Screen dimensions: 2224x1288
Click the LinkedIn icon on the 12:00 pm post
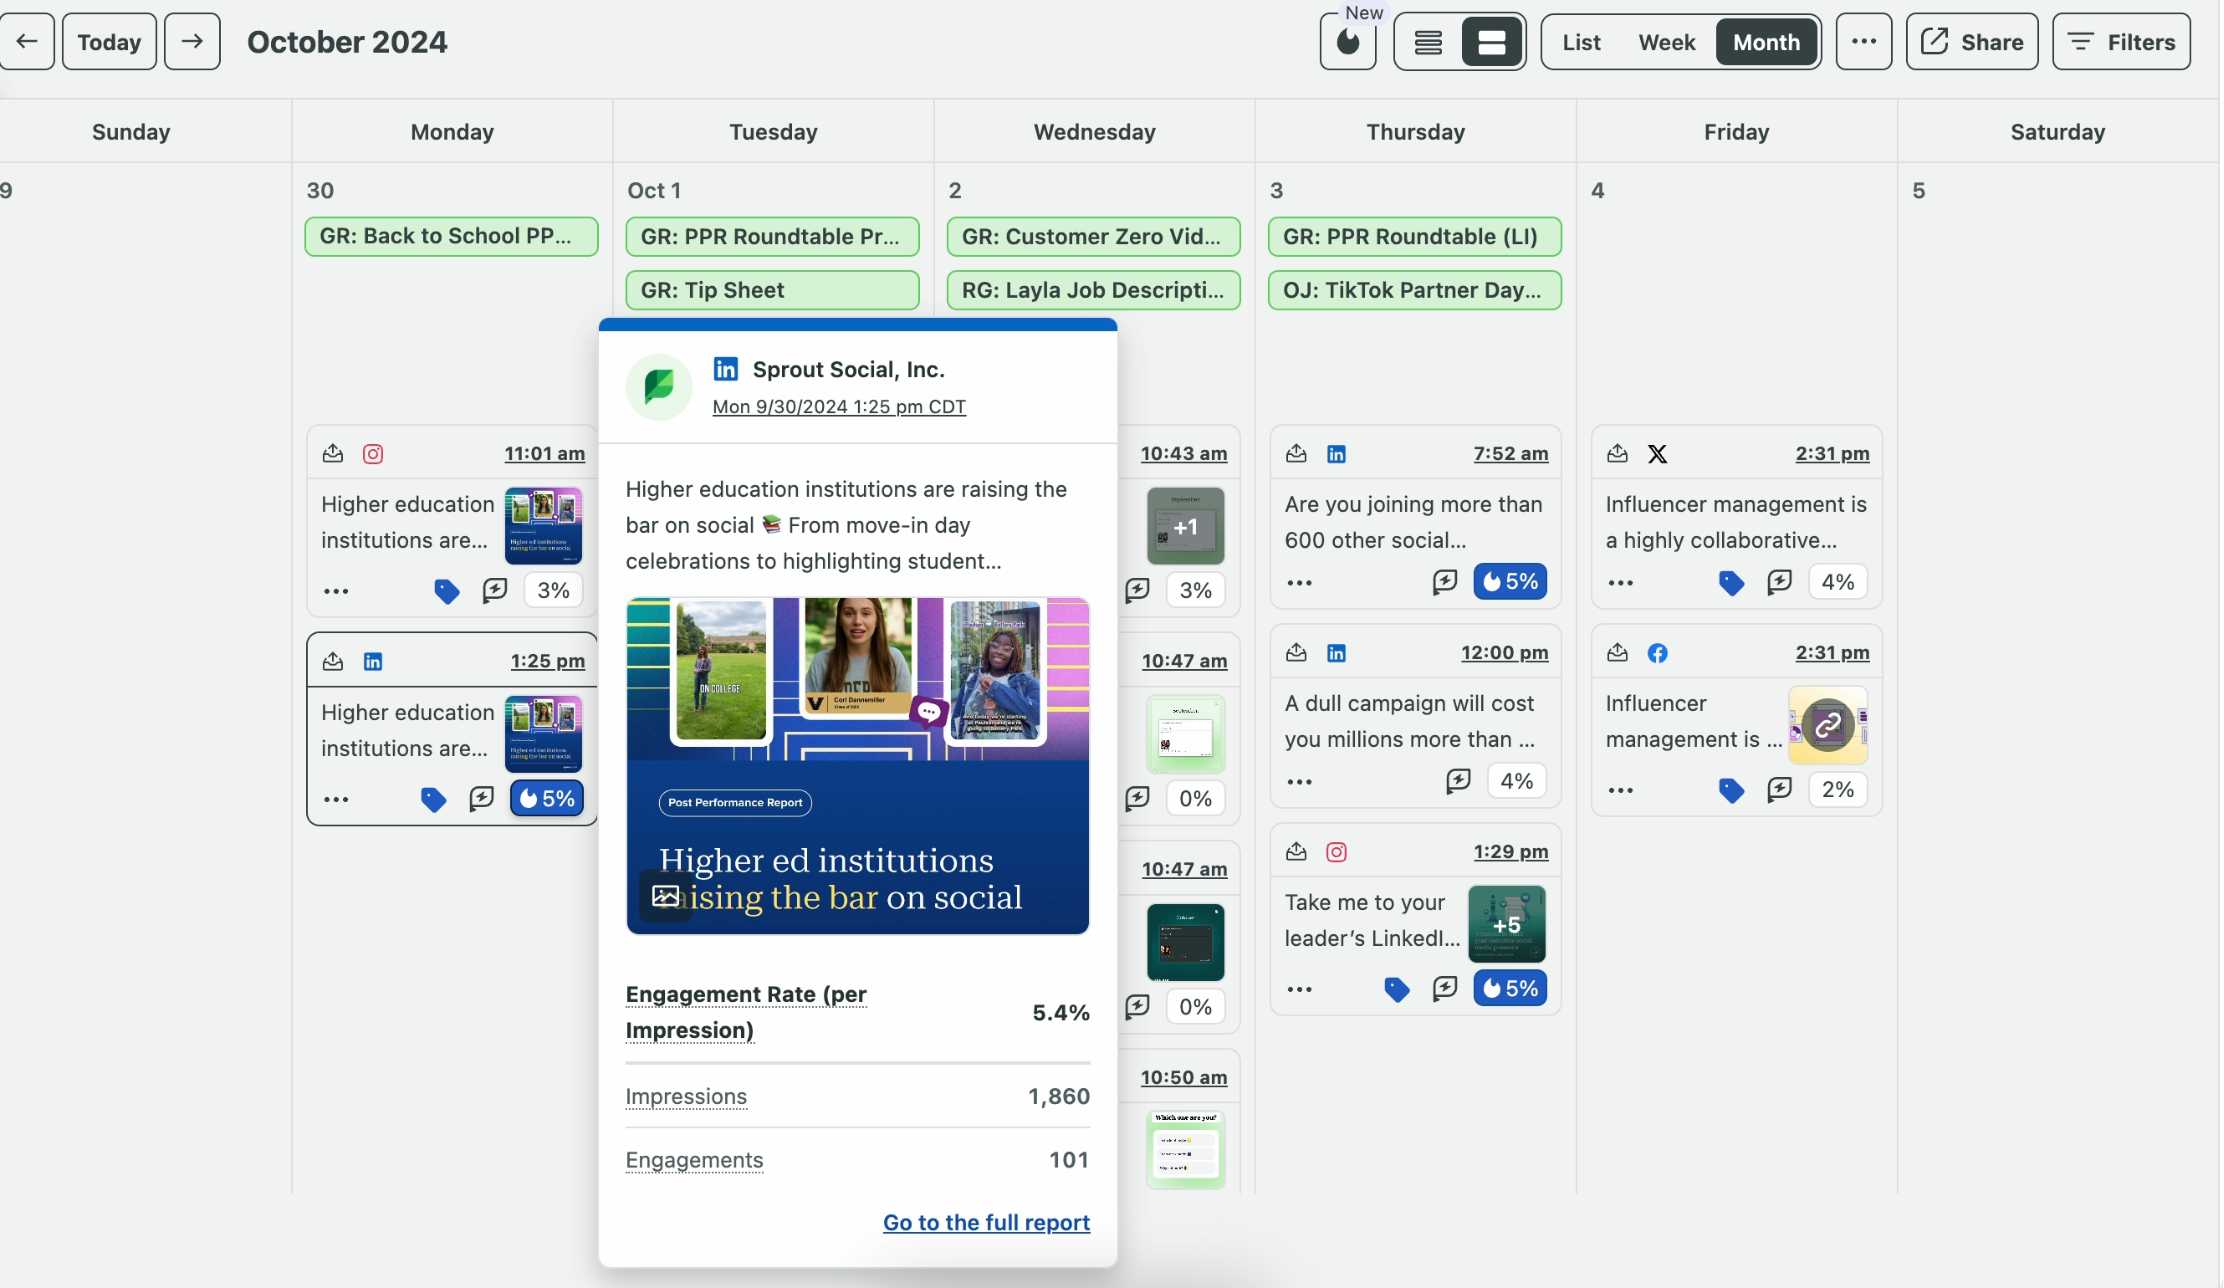click(x=1336, y=653)
